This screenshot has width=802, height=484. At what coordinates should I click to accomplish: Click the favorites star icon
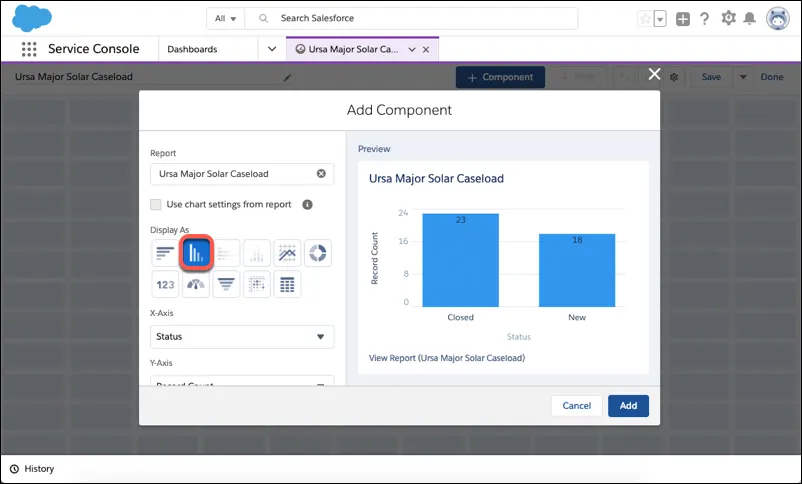click(645, 19)
